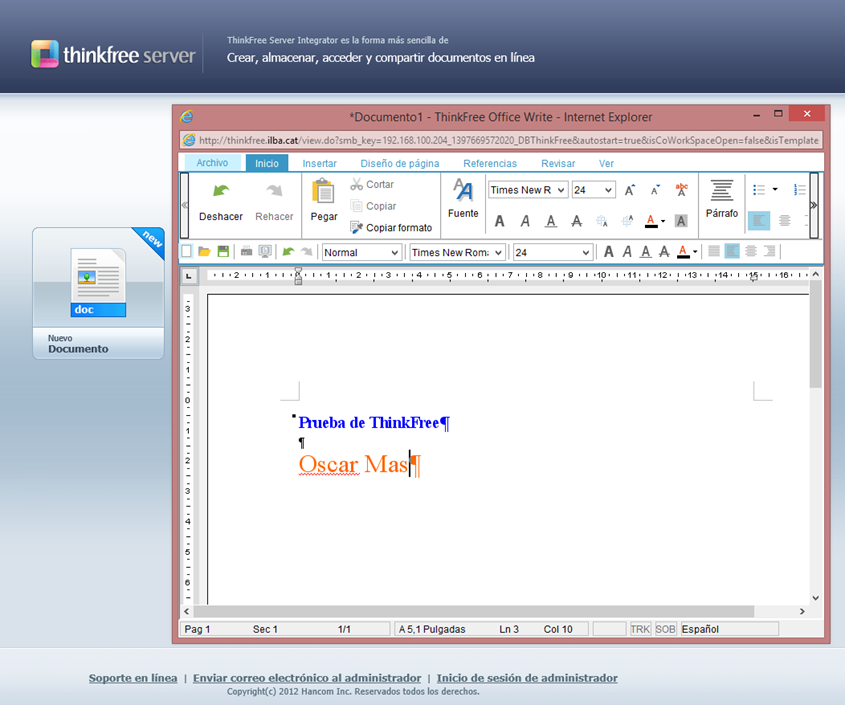Switch to the Revisar tab
Image resolution: width=845 pixels, height=705 pixels.
click(558, 163)
